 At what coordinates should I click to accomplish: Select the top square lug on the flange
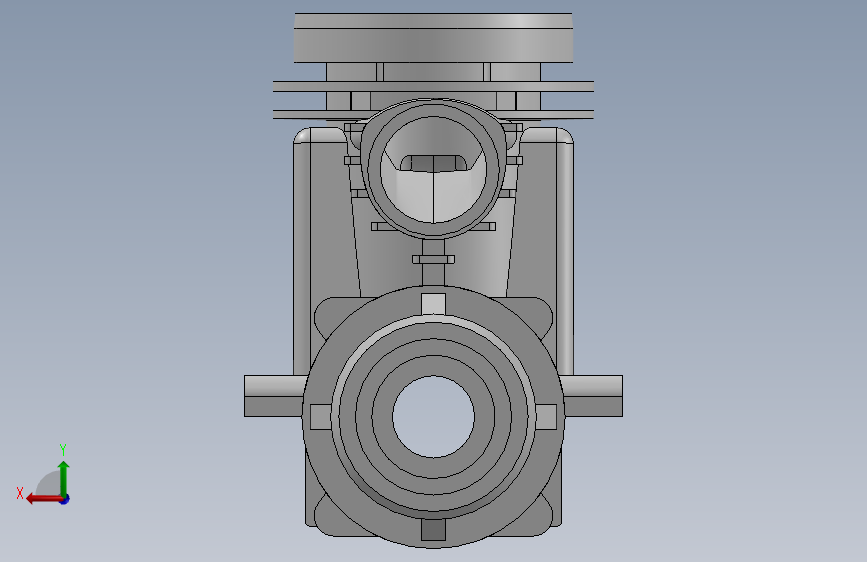click(x=434, y=304)
